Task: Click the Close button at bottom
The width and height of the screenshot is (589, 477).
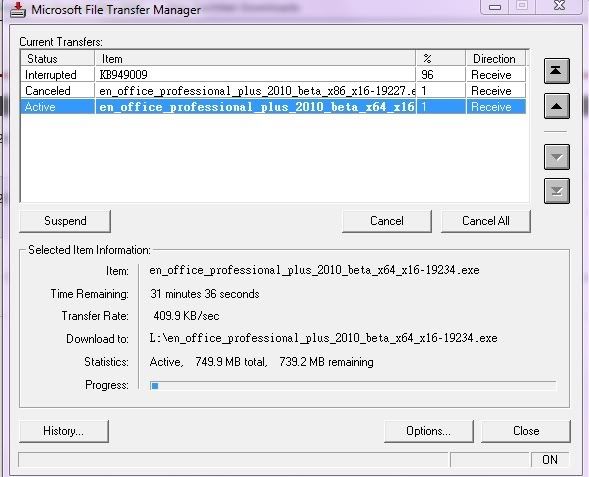Action: tap(526, 431)
